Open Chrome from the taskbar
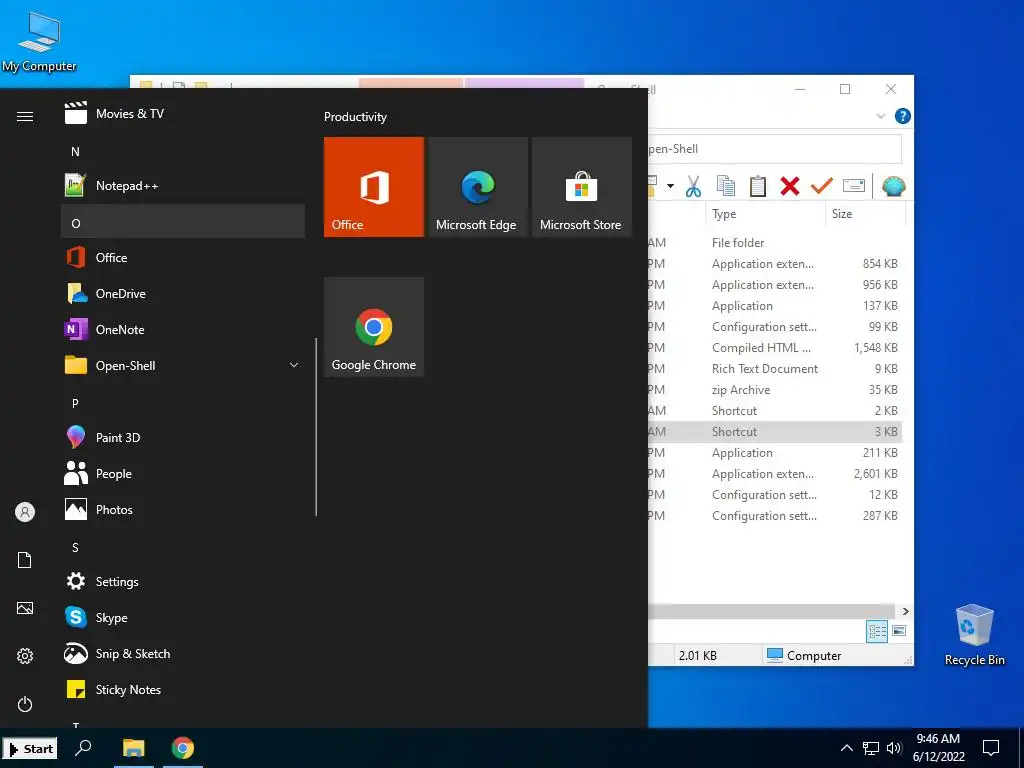 pos(183,748)
